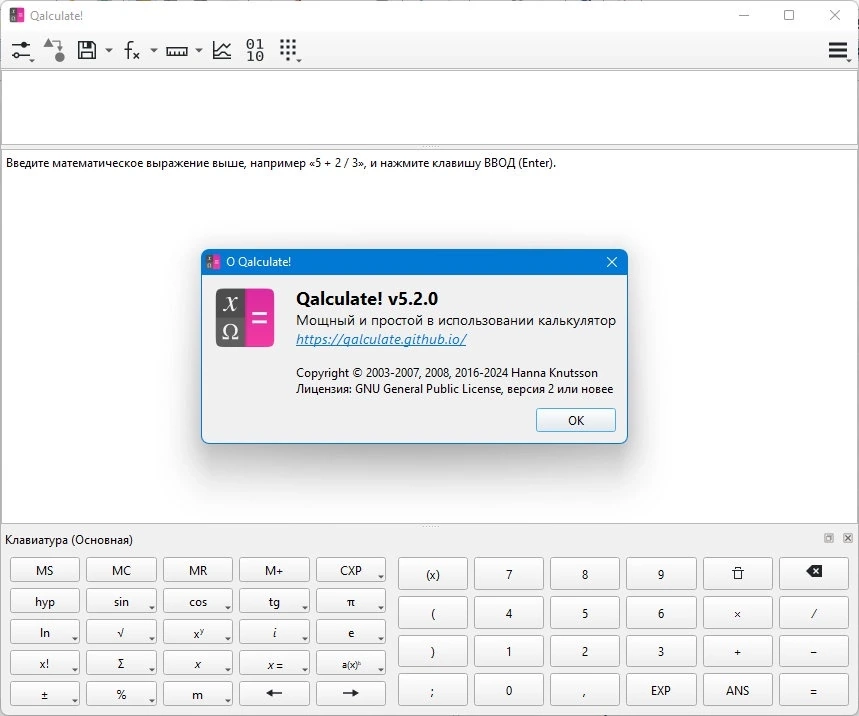Click the backspace delete key
Image resolution: width=859 pixels, height=716 pixels.
coord(814,572)
